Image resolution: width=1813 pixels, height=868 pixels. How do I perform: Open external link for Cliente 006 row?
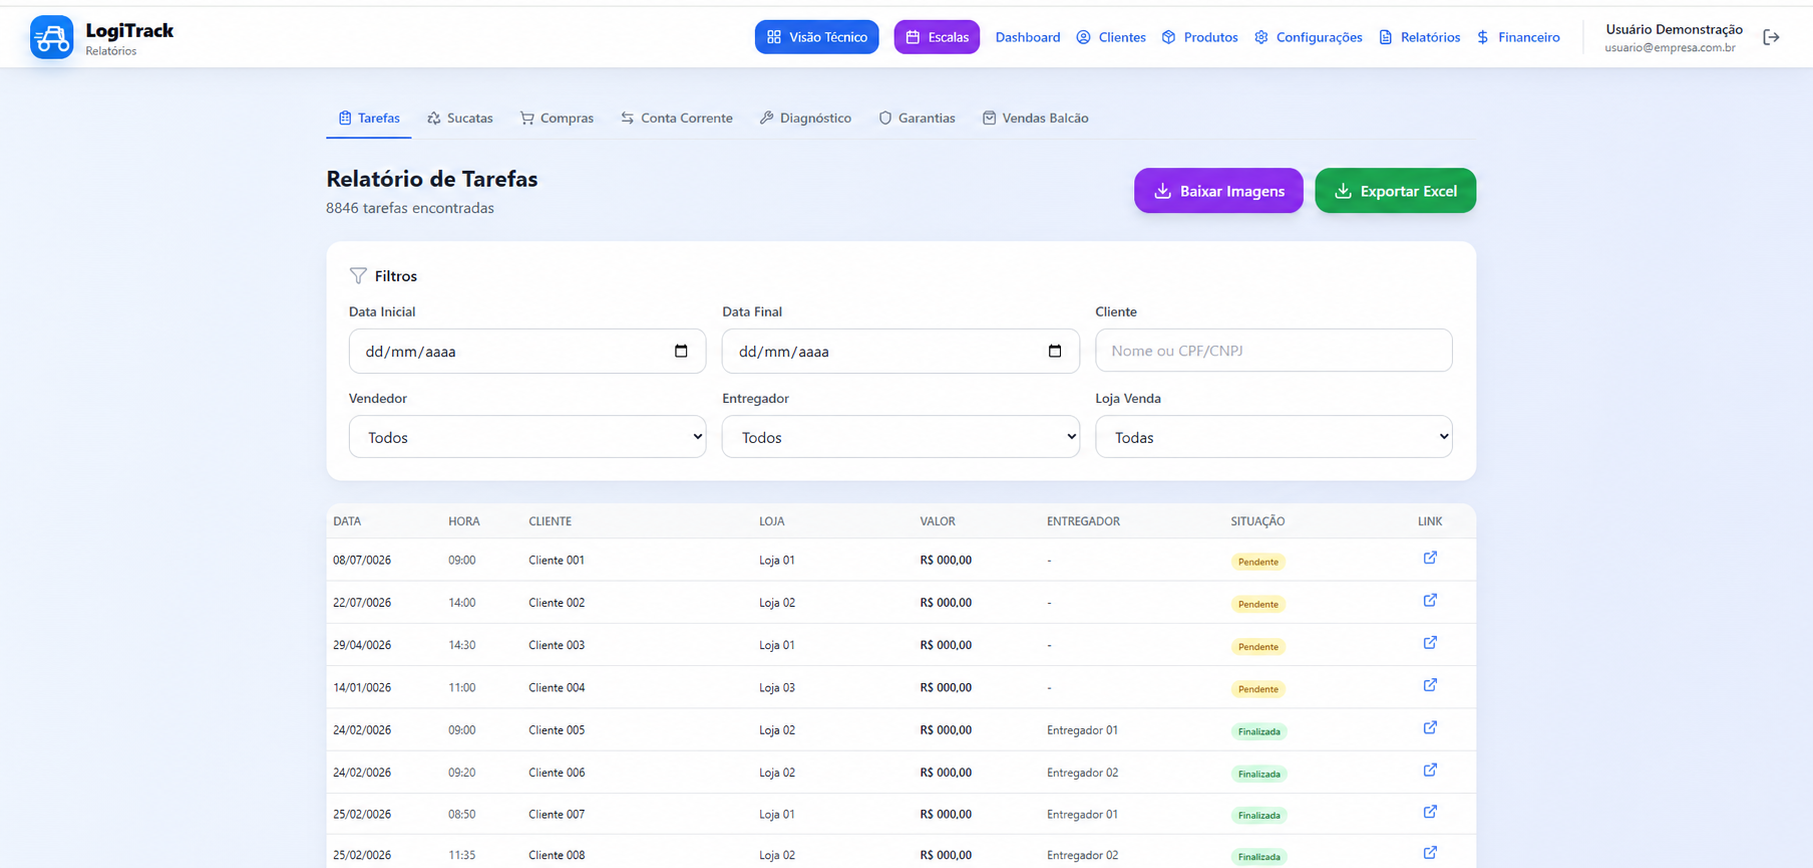click(x=1430, y=770)
